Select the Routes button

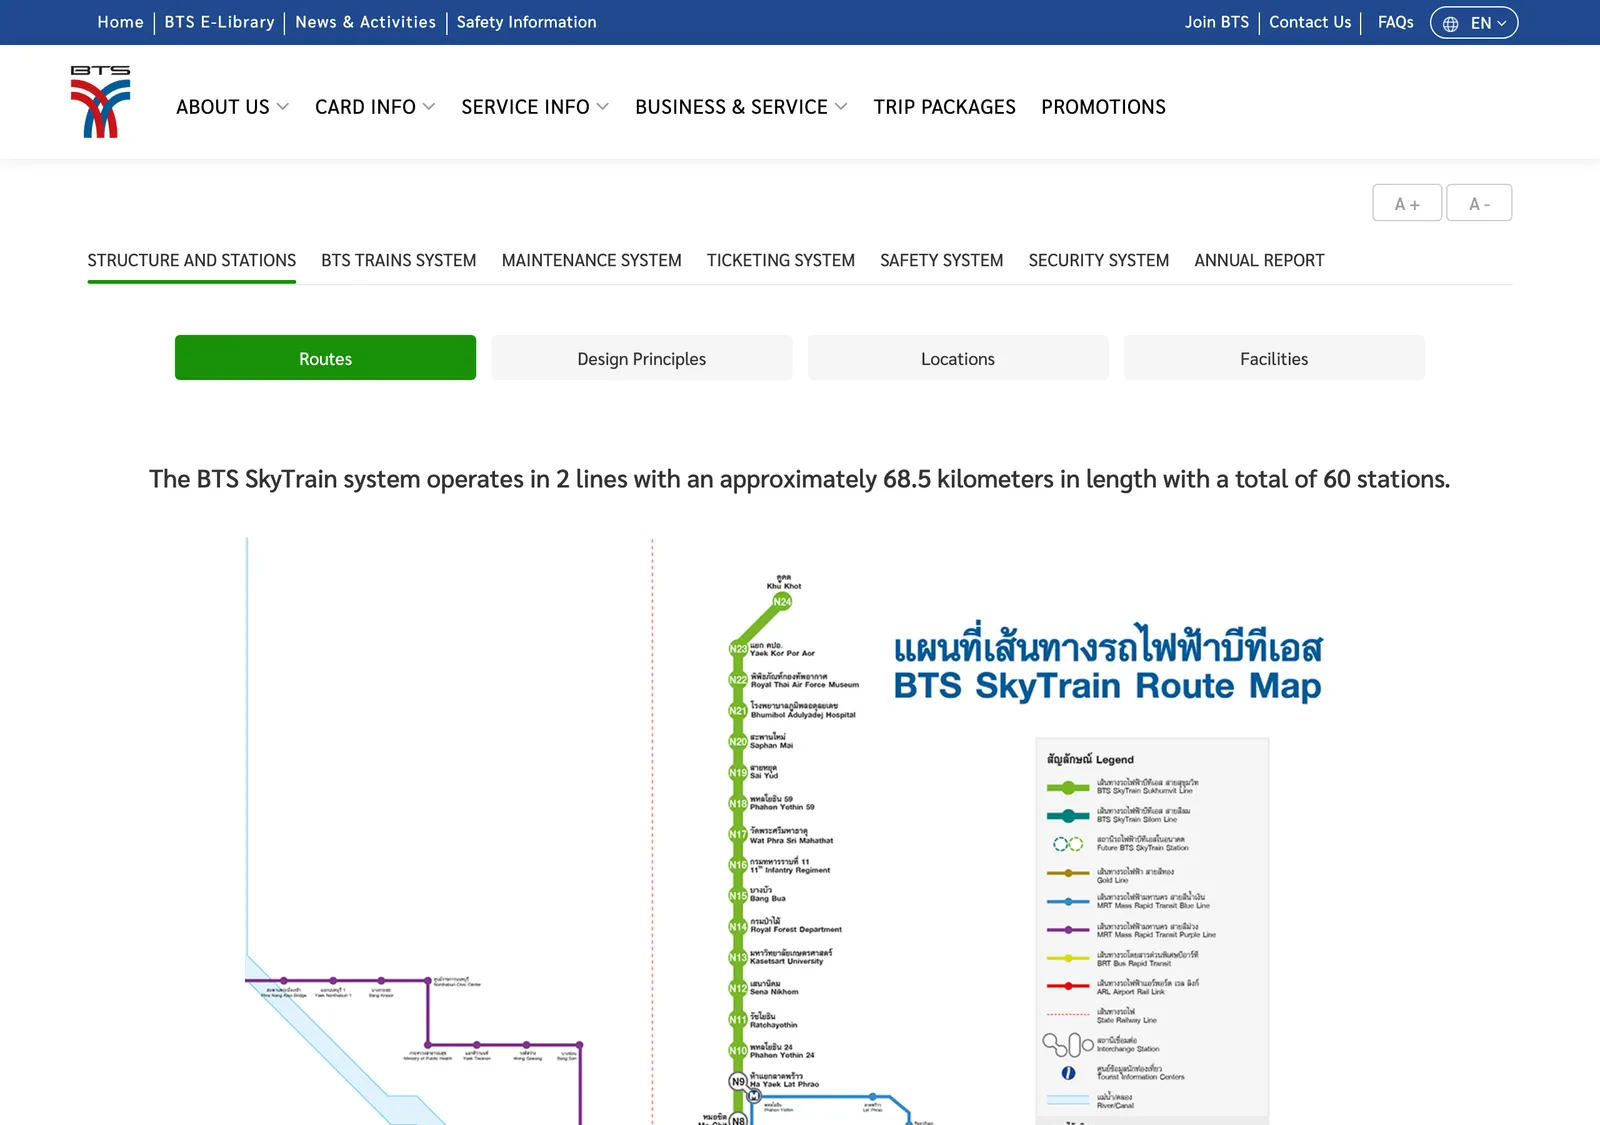[x=325, y=358]
